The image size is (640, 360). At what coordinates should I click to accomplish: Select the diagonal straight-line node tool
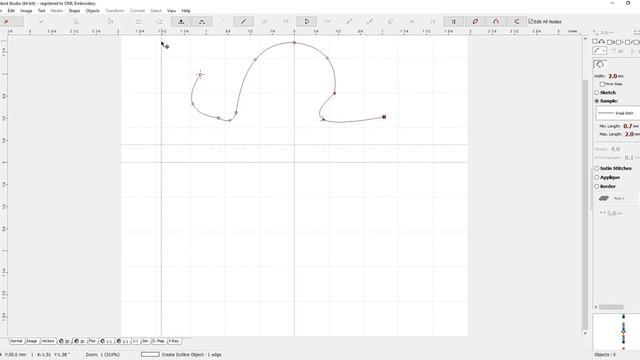coord(244,22)
